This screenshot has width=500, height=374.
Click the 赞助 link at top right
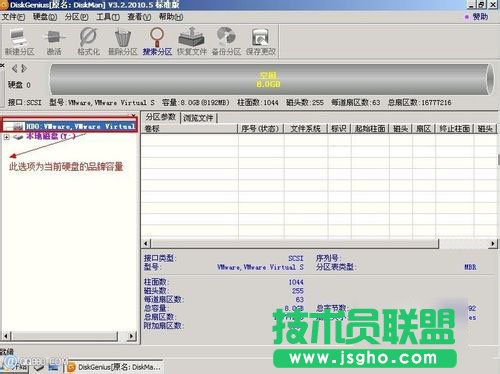pyautogui.click(x=480, y=17)
